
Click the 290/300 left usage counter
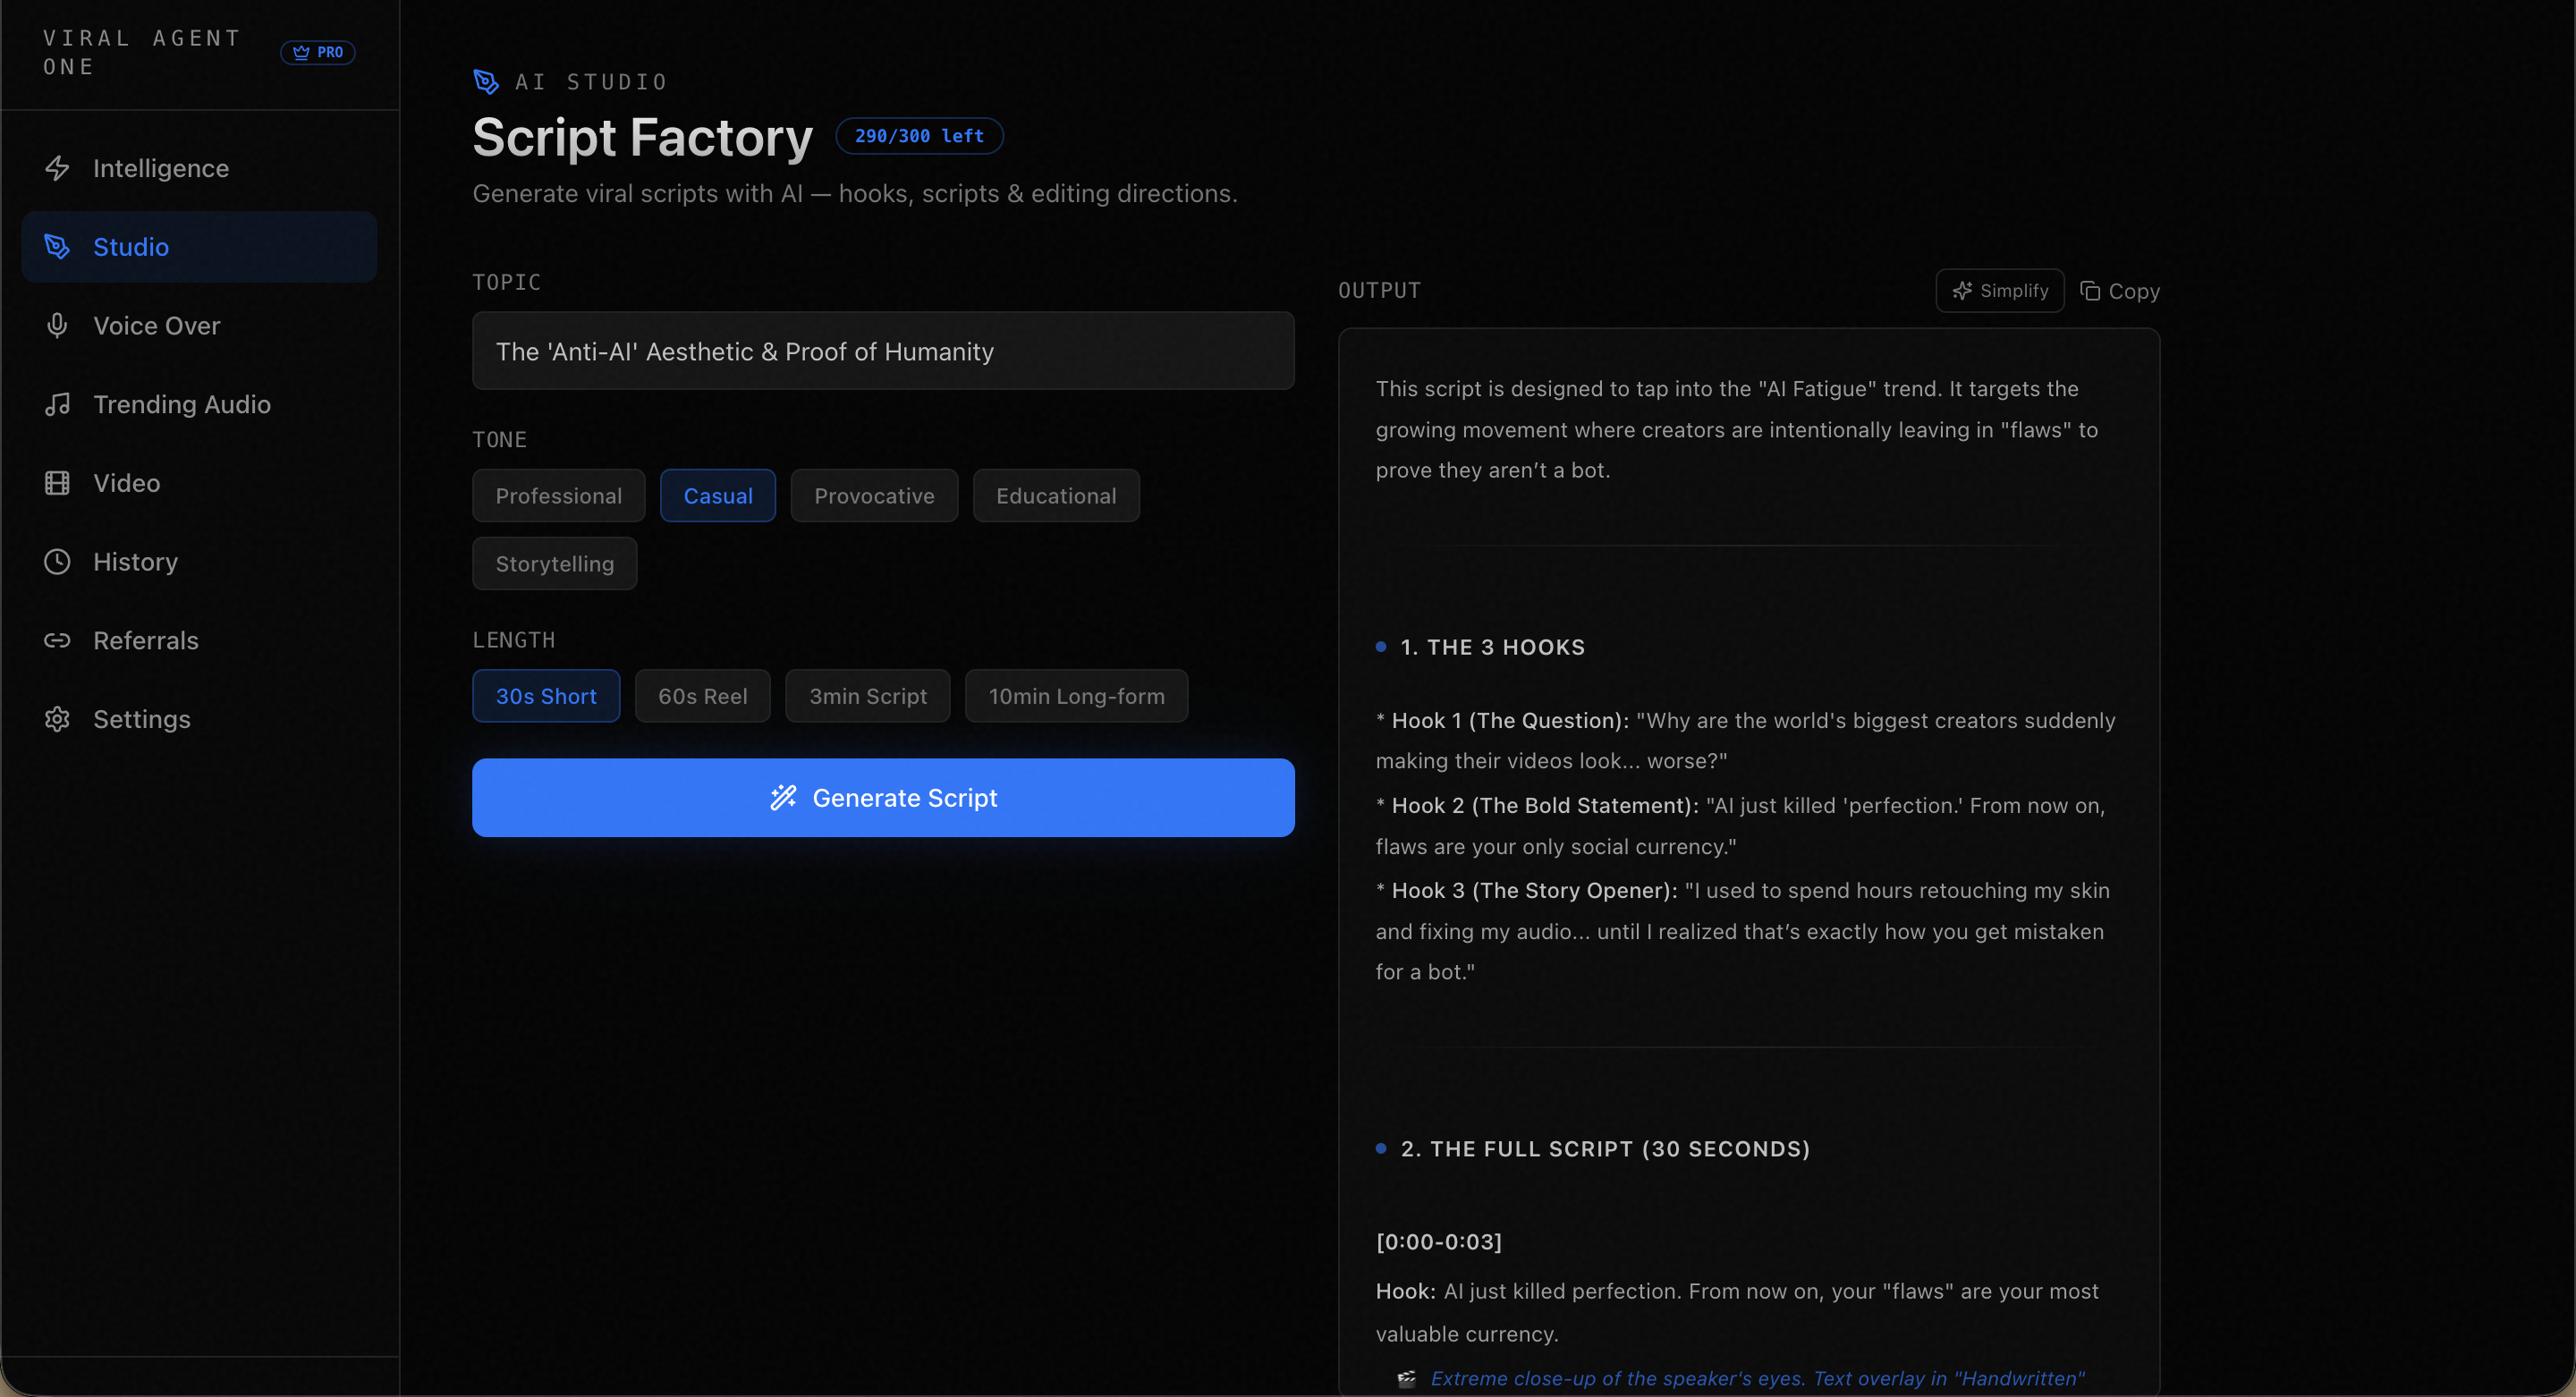click(x=918, y=136)
